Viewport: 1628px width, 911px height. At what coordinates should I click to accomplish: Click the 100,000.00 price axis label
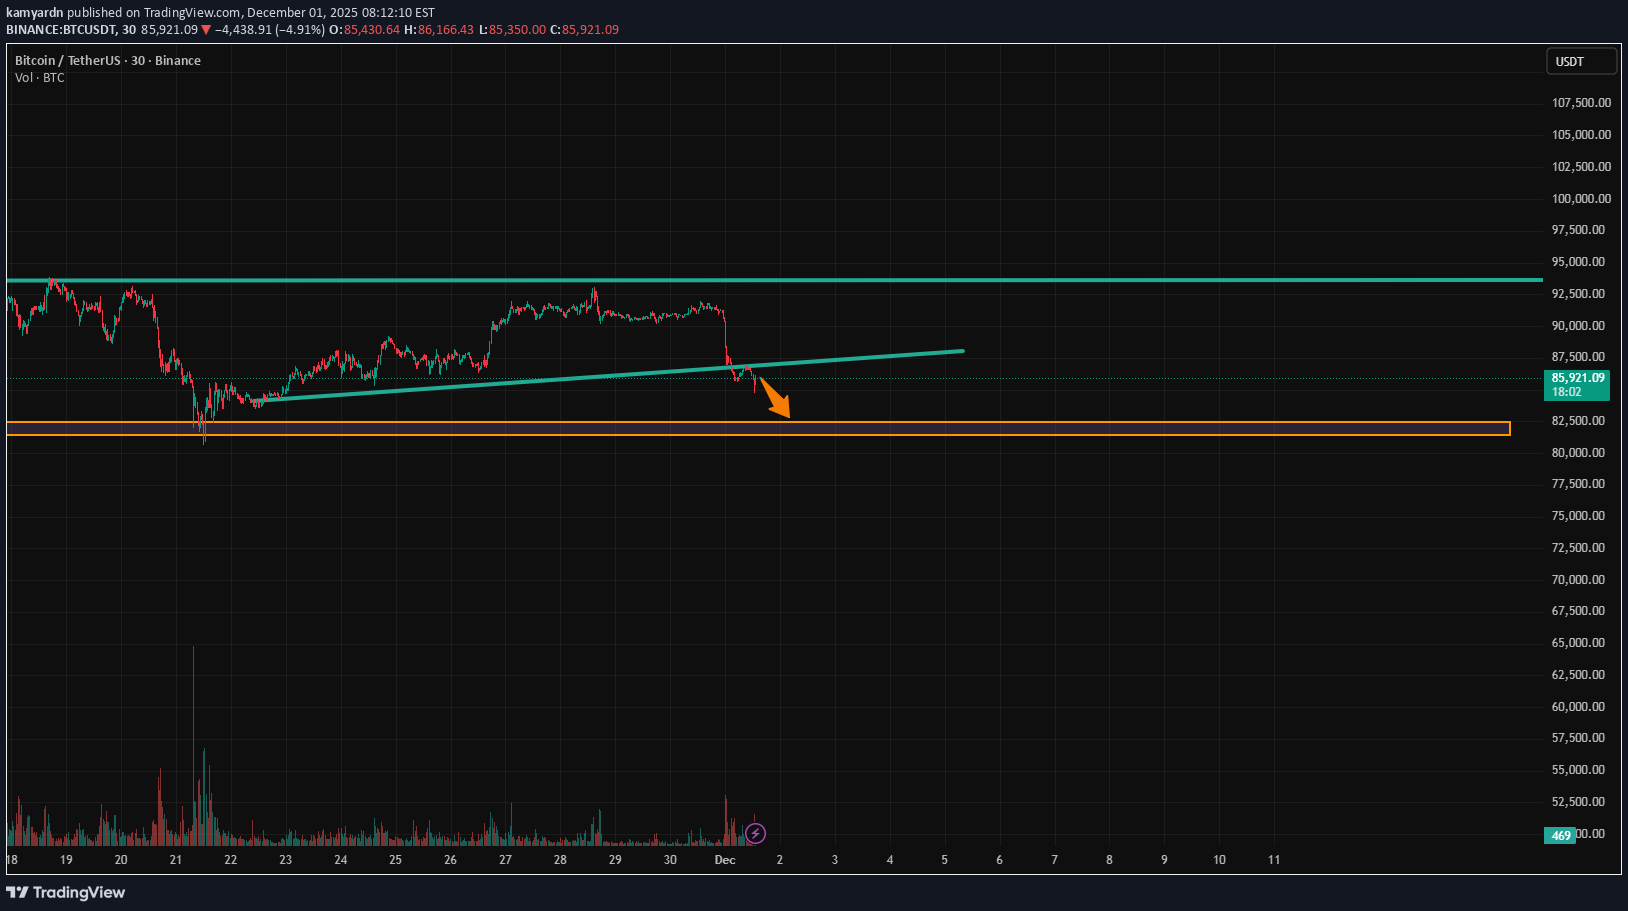(x=1580, y=199)
